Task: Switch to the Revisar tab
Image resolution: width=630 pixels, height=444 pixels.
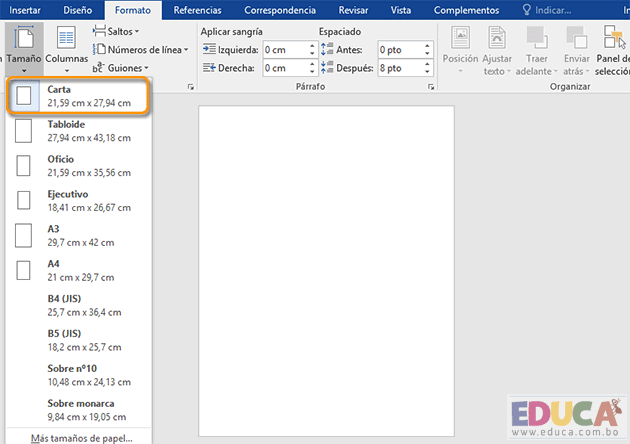Action: pos(353,10)
